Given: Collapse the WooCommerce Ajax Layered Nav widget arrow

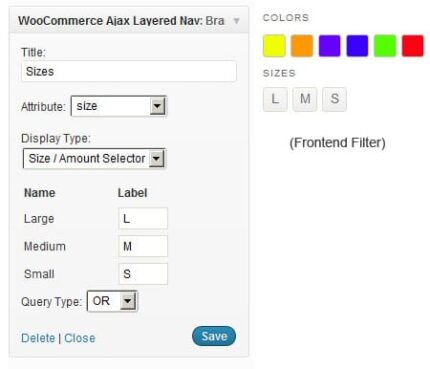Looking at the screenshot, I should pos(236,21).
